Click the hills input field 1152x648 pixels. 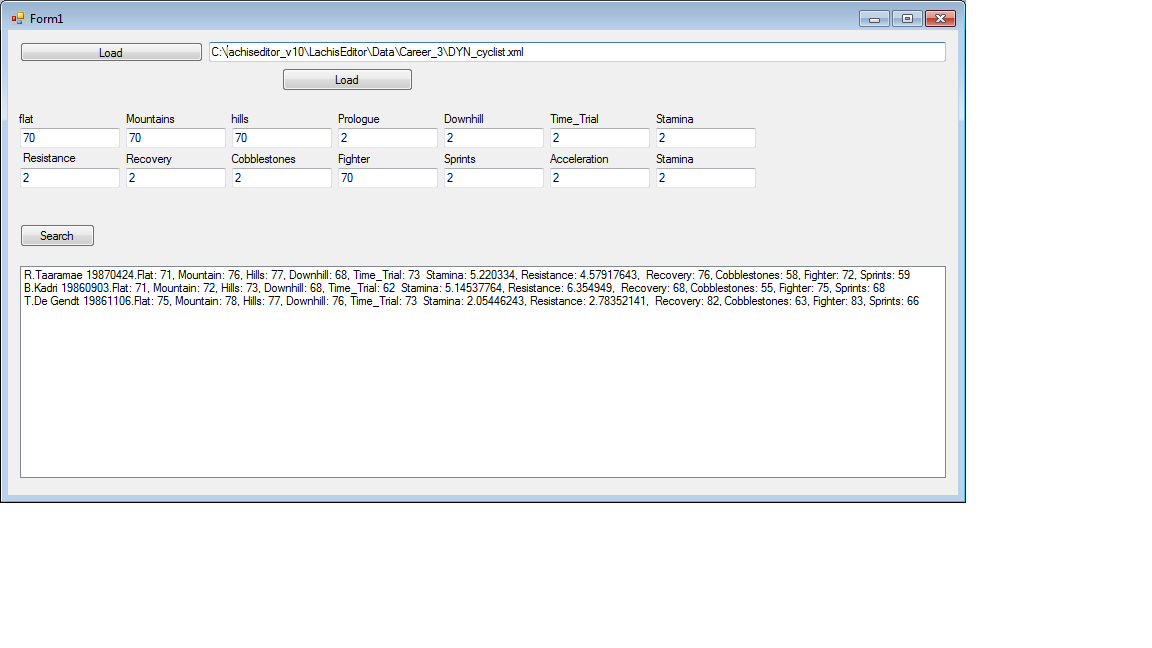point(281,138)
